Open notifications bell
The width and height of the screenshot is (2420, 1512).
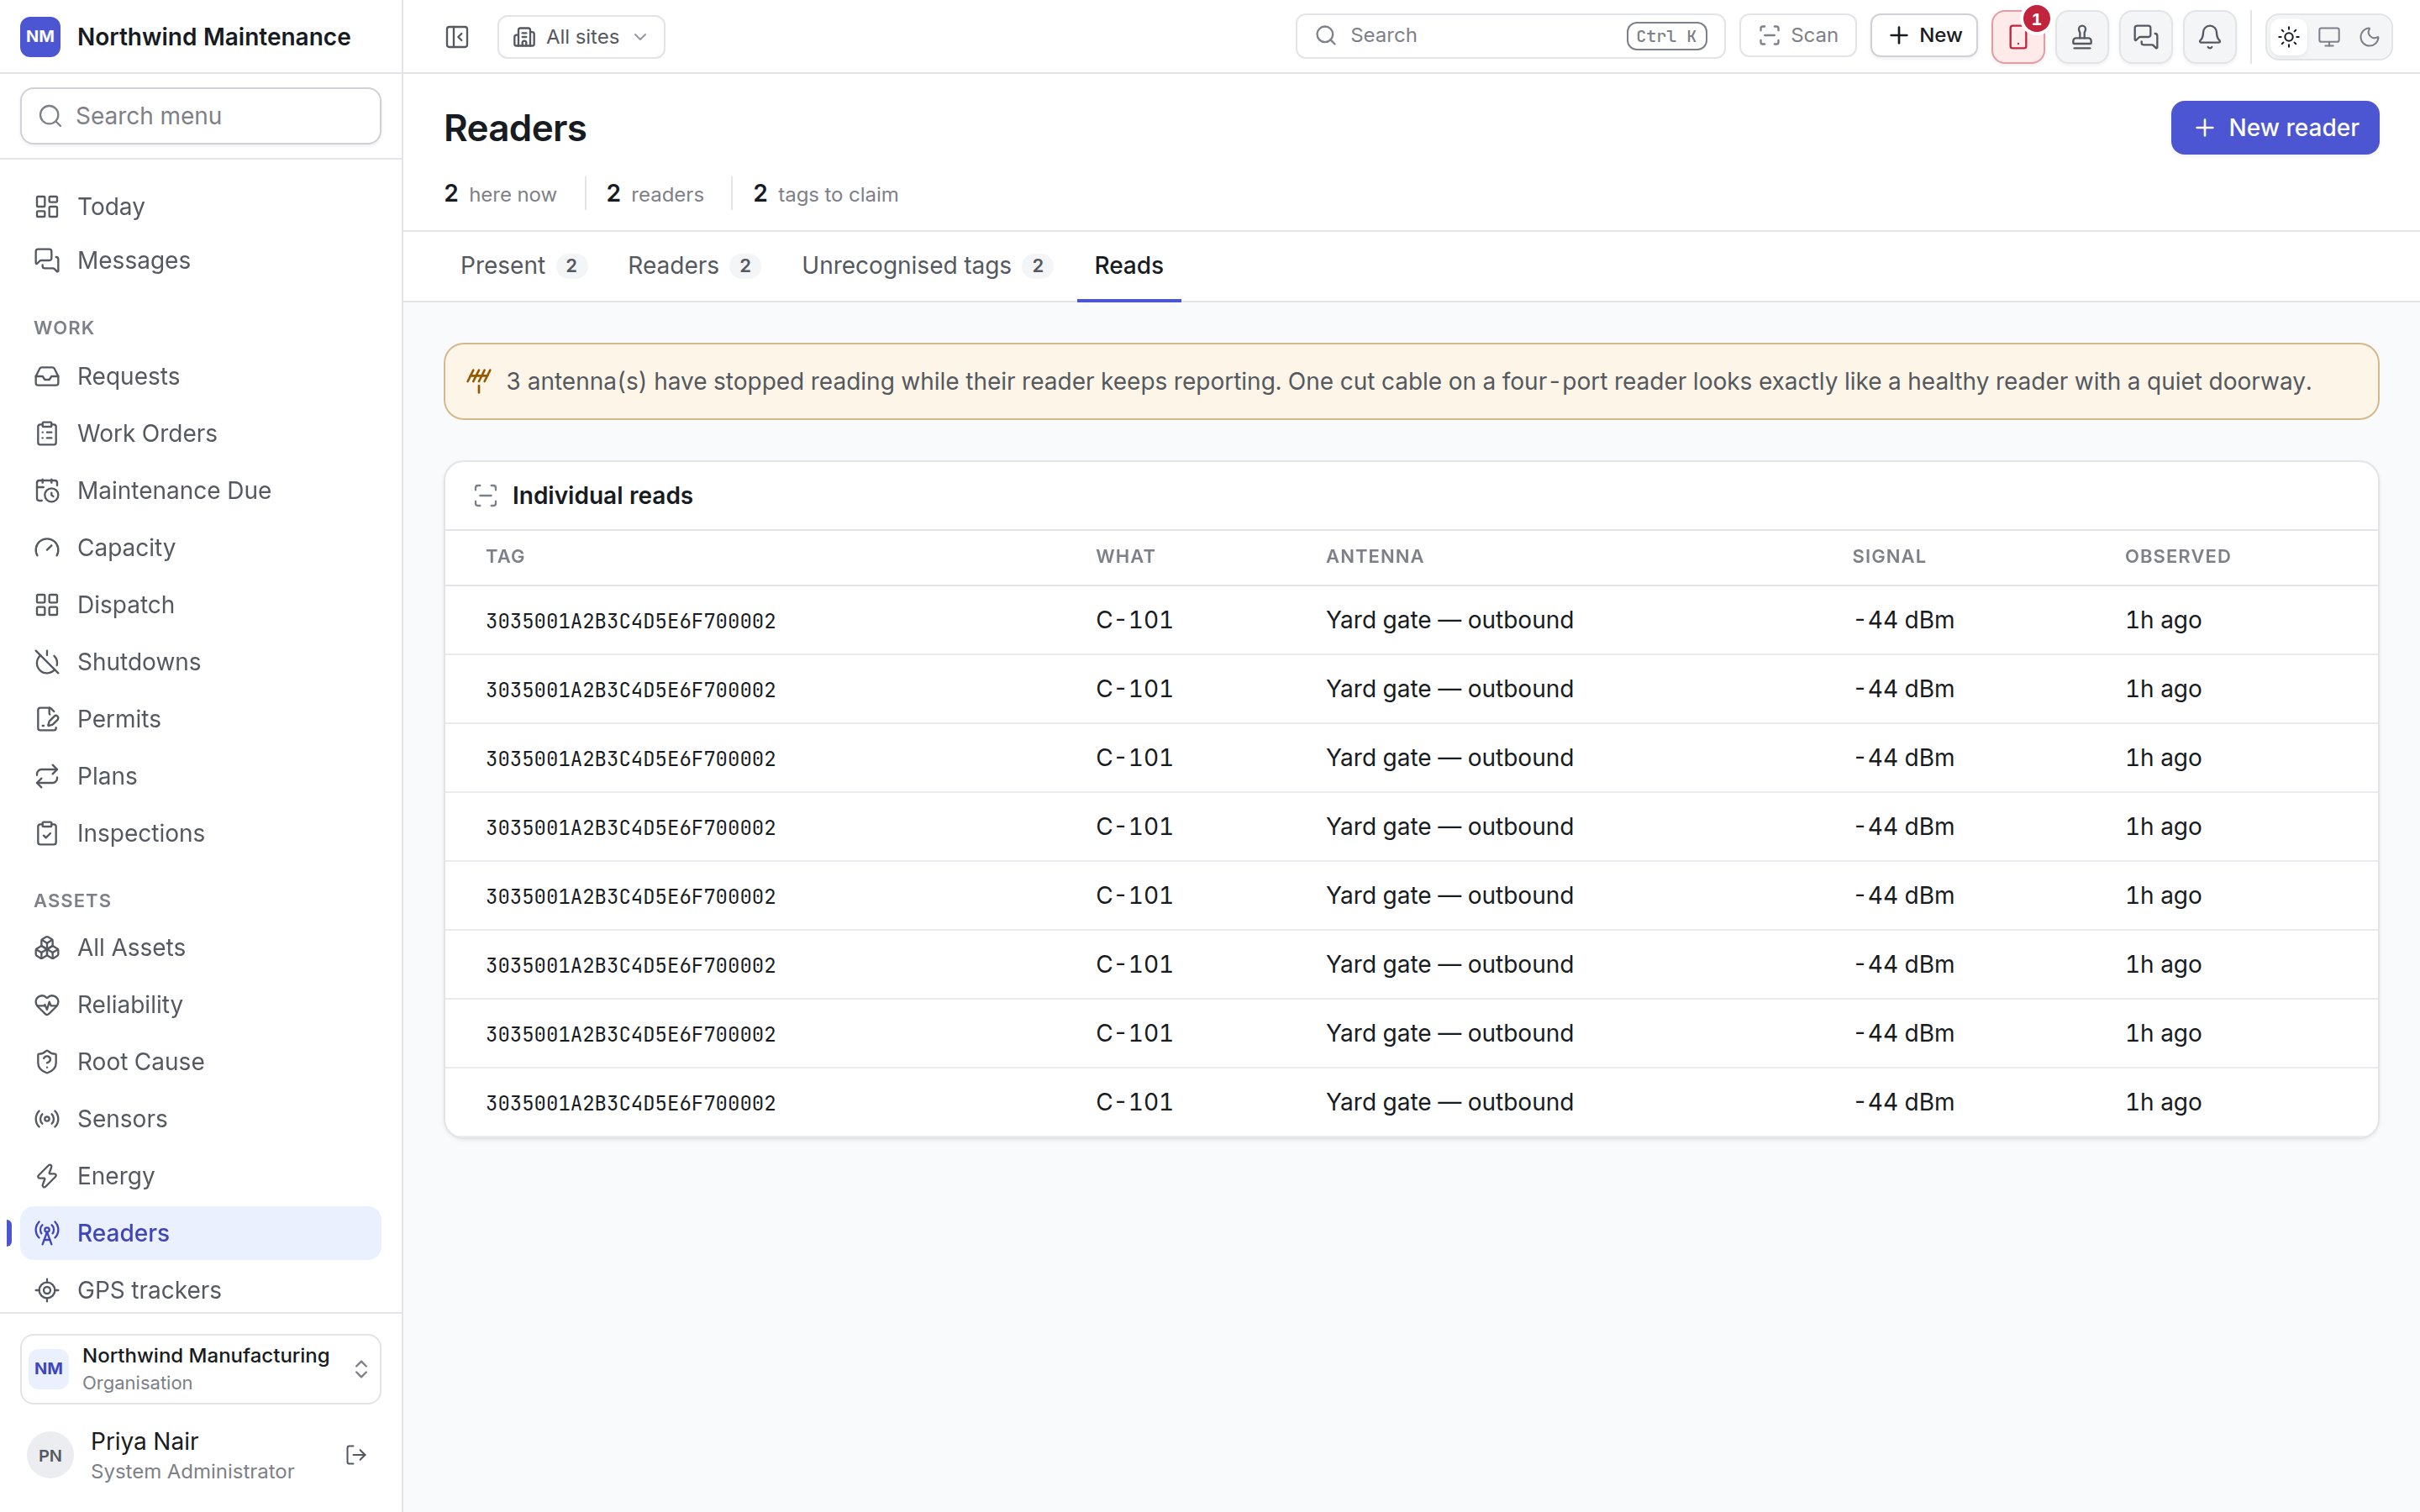coord(2210,37)
